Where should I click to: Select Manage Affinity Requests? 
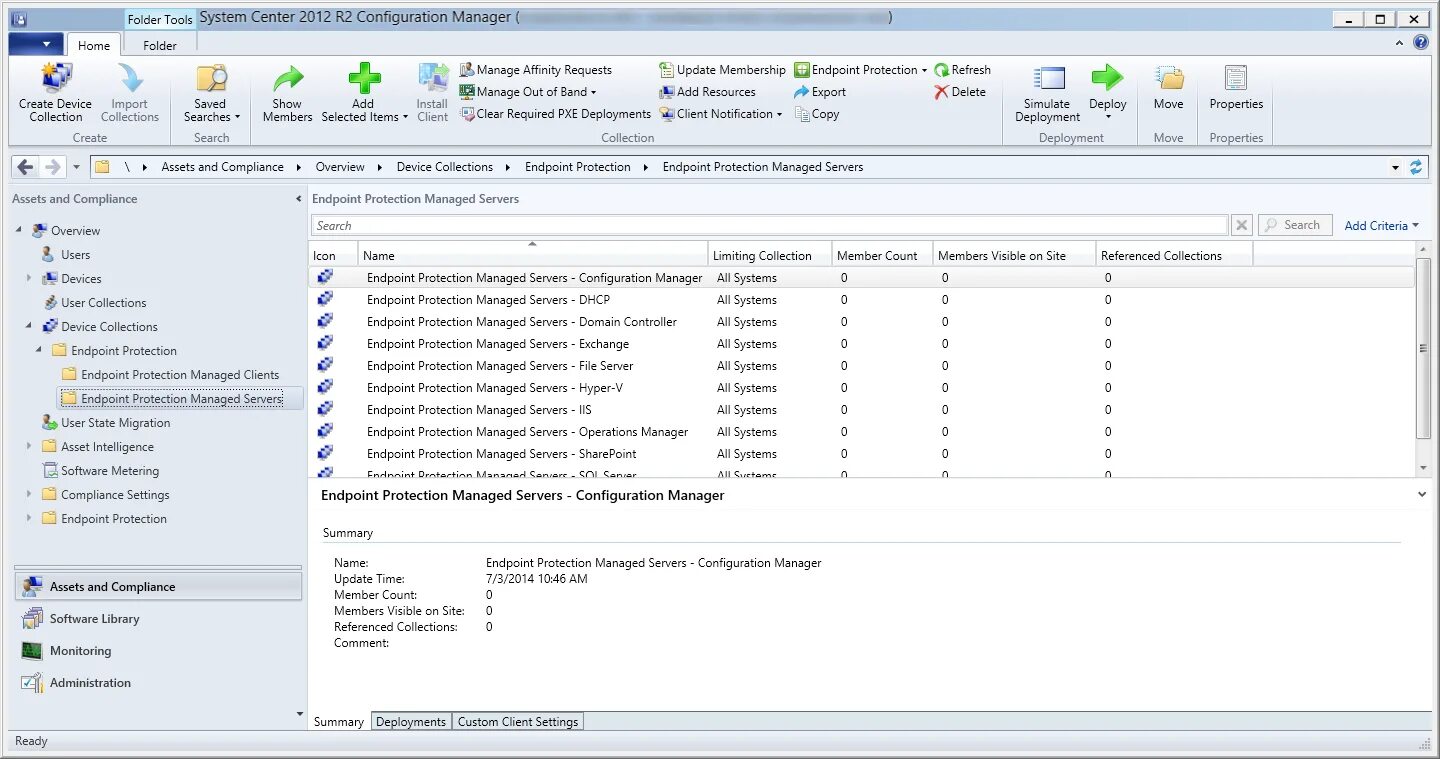click(535, 70)
